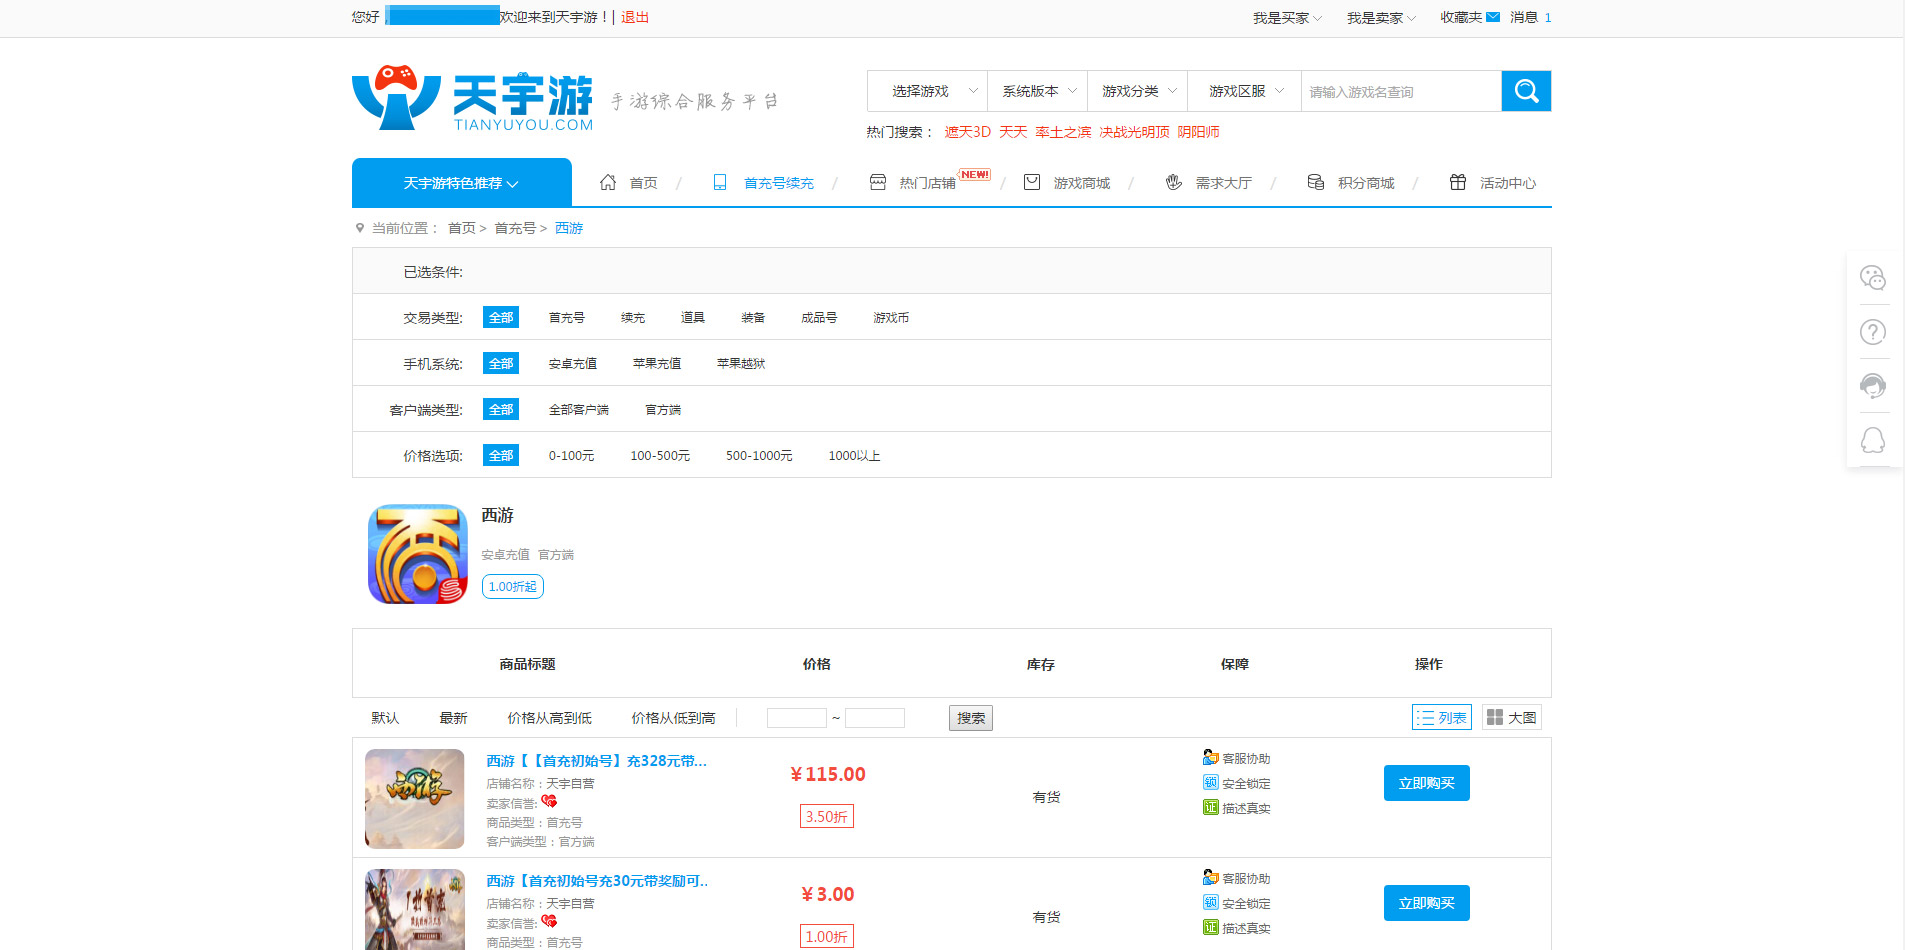Click the 搜索 price filter button

pos(971,718)
